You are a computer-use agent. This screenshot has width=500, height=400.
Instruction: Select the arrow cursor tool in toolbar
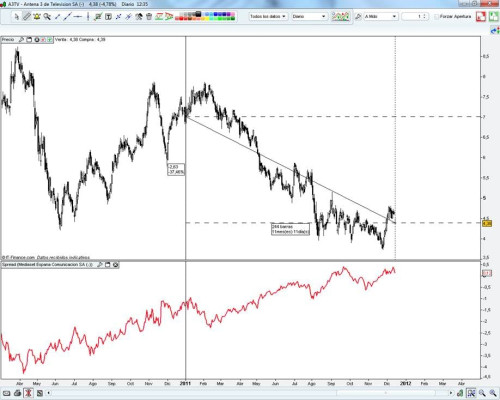pos(16,16)
